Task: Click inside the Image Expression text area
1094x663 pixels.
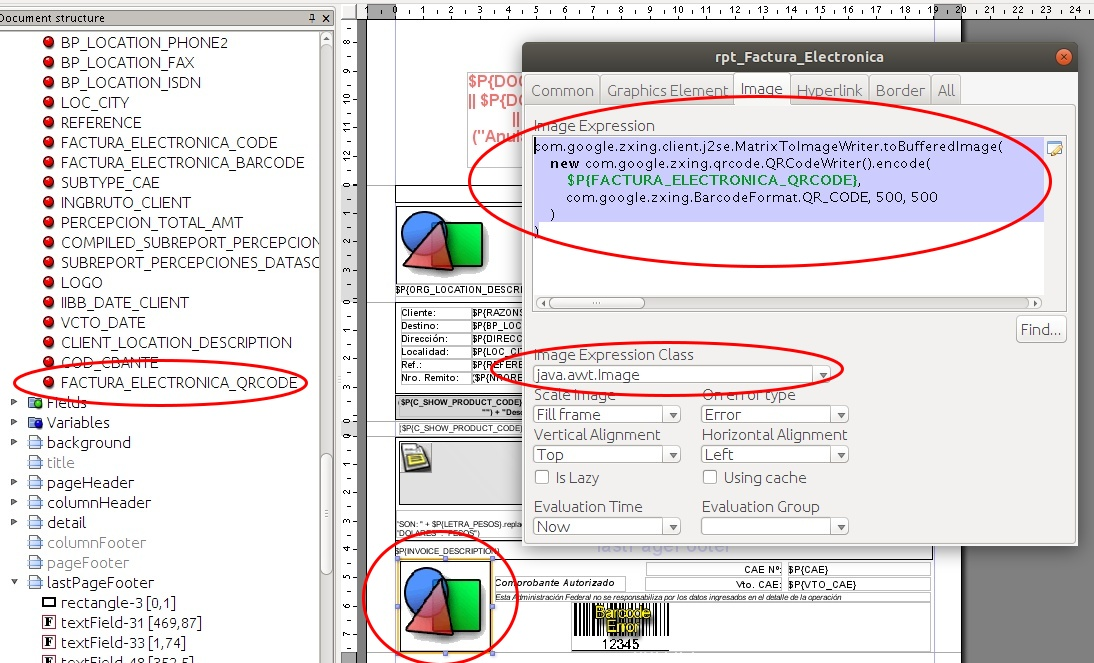Action: [788, 216]
